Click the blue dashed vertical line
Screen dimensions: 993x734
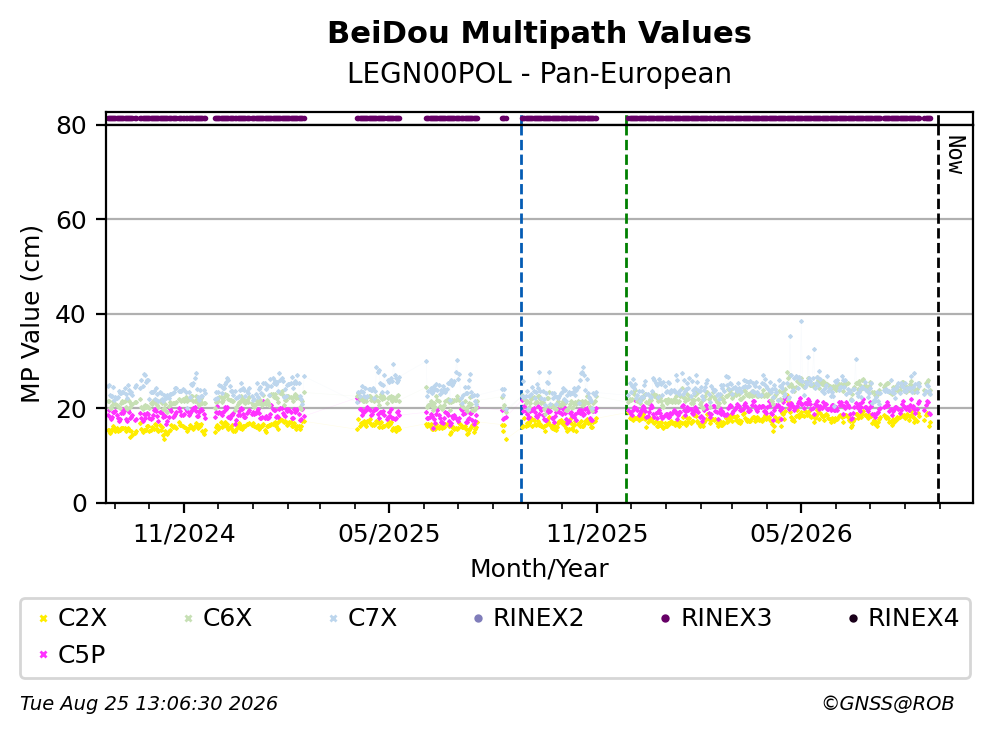click(x=521, y=309)
